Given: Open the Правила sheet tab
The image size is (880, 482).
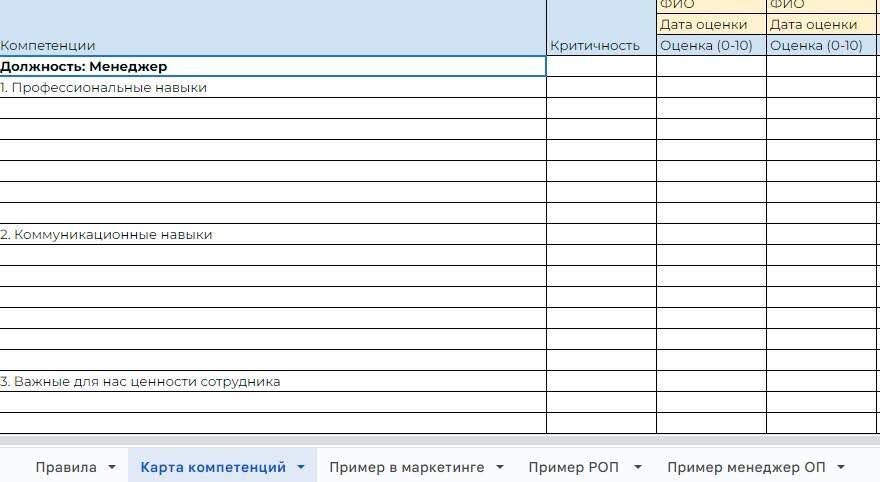Looking at the screenshot, I should coord(66,467).
